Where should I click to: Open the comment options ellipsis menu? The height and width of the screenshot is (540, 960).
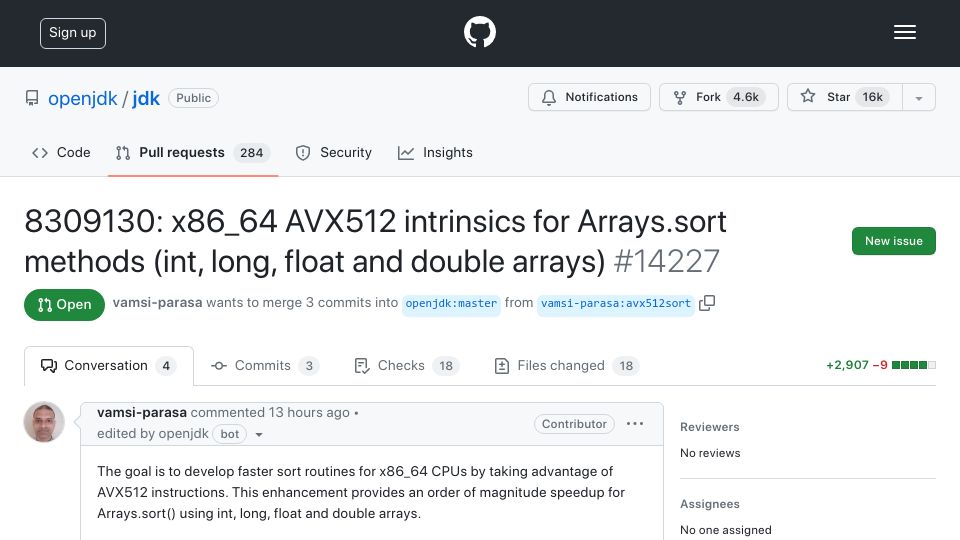click(635, 424)
